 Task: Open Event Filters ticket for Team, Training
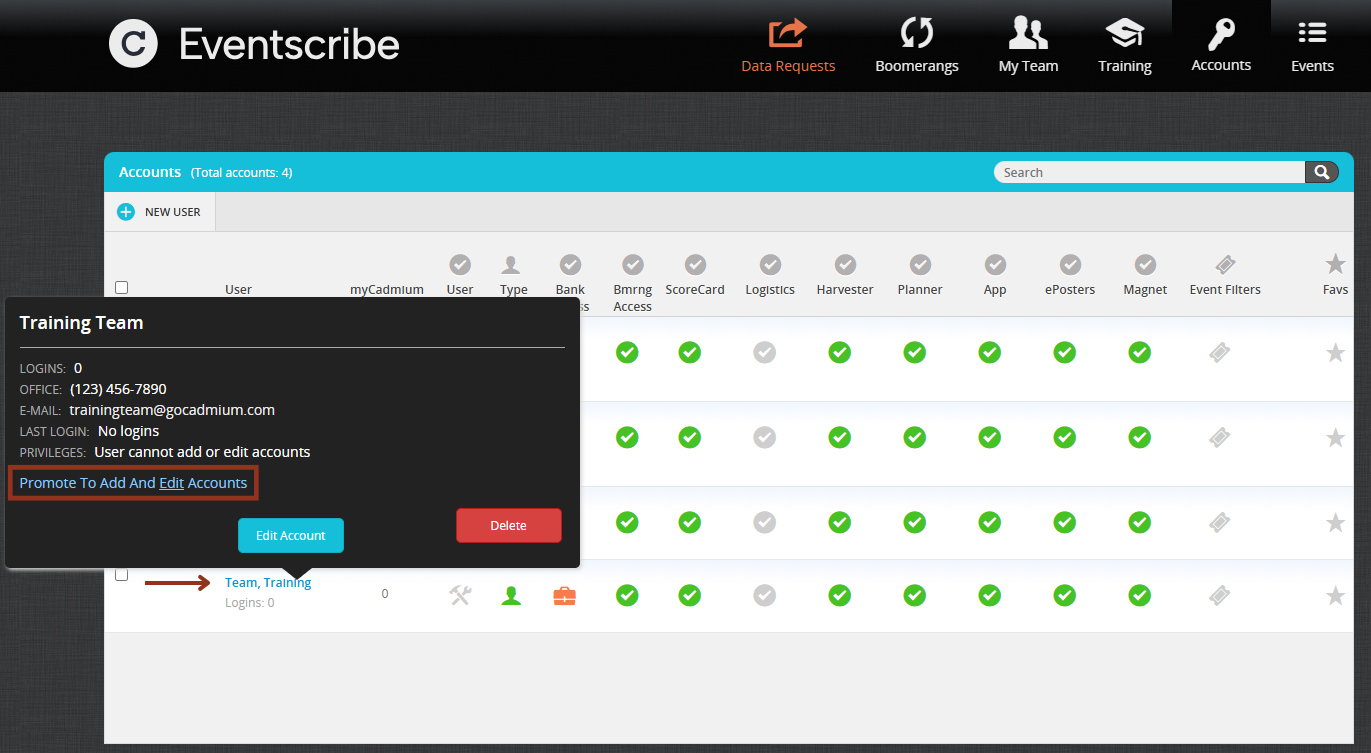click(x=1220, y=595)
